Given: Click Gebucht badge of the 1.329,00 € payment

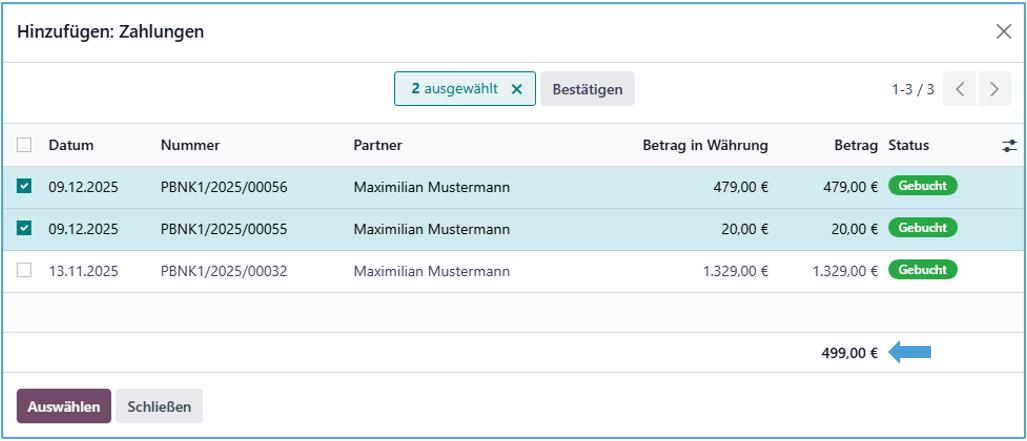Looking at the screenshot, I should pyautogui.click(x=922, y=270).
